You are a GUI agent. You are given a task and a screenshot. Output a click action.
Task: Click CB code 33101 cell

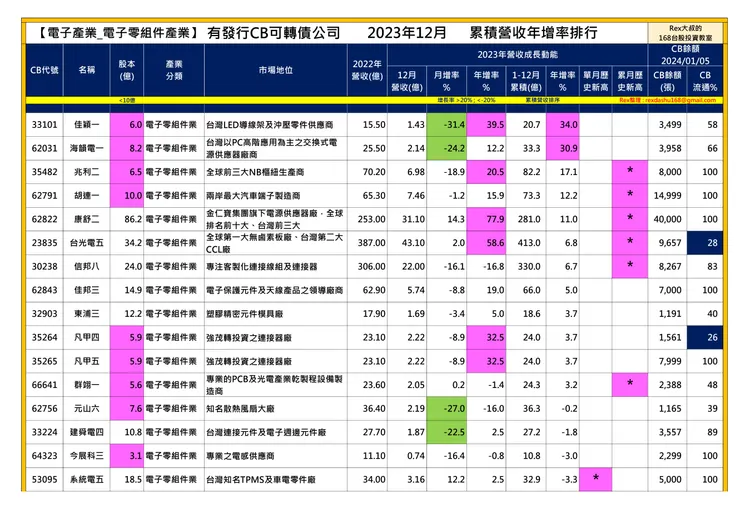(x=44, y=125)
